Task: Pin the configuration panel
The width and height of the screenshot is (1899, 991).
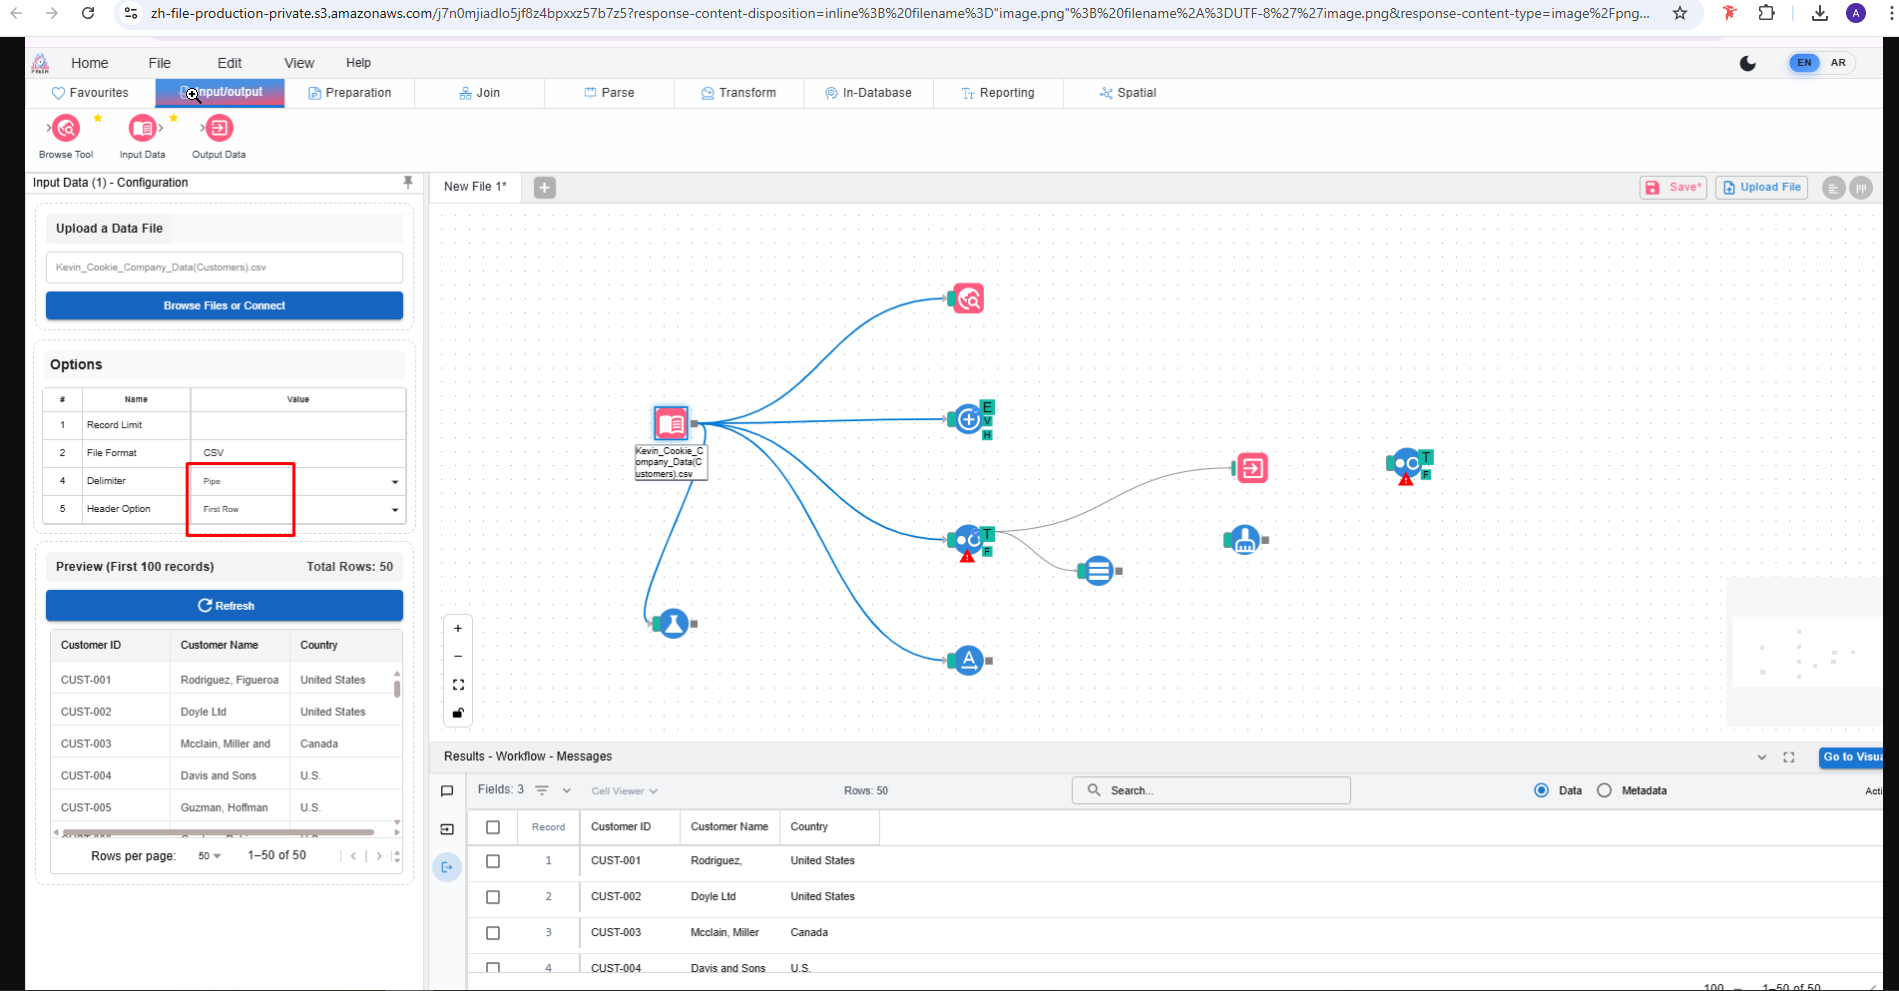Action: (407, 182)
